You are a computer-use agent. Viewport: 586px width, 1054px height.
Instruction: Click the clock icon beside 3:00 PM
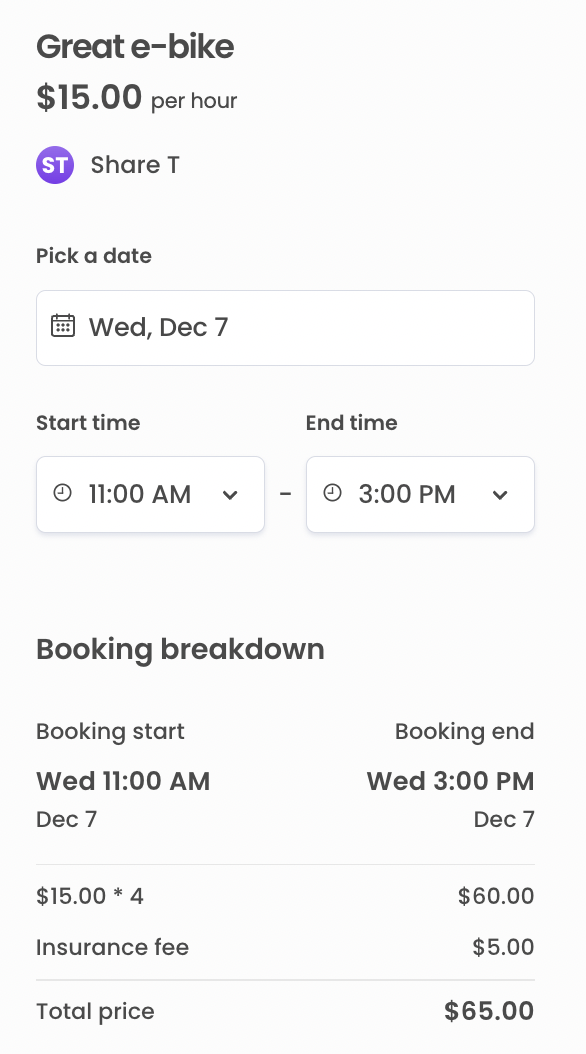point(331,493)
